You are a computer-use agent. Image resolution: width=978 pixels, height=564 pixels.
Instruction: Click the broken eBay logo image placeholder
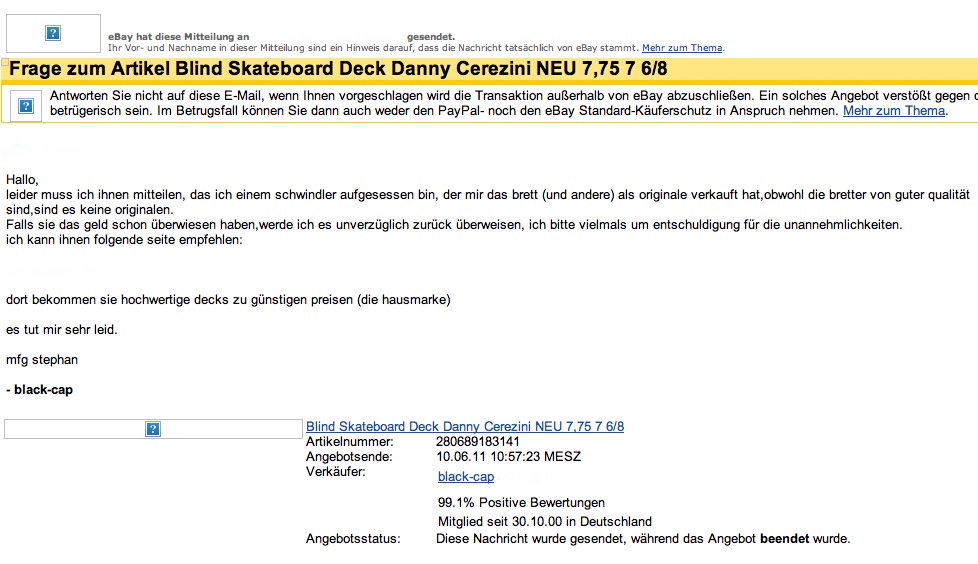[53, 33]
